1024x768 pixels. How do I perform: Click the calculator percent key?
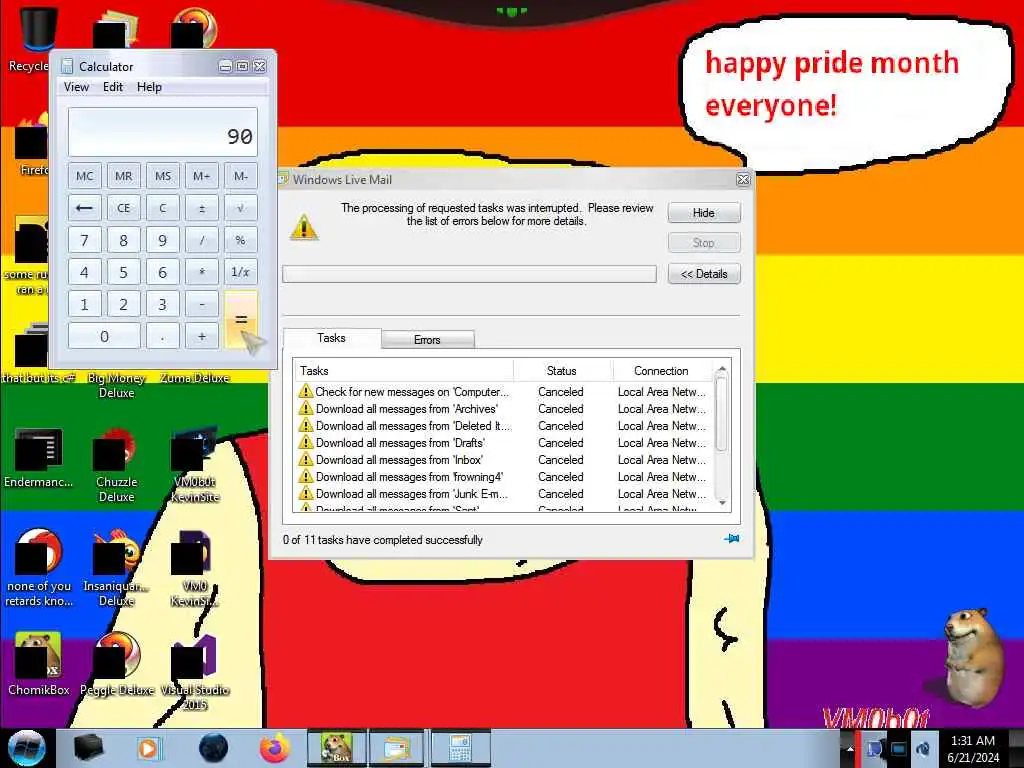coord(241,240)
